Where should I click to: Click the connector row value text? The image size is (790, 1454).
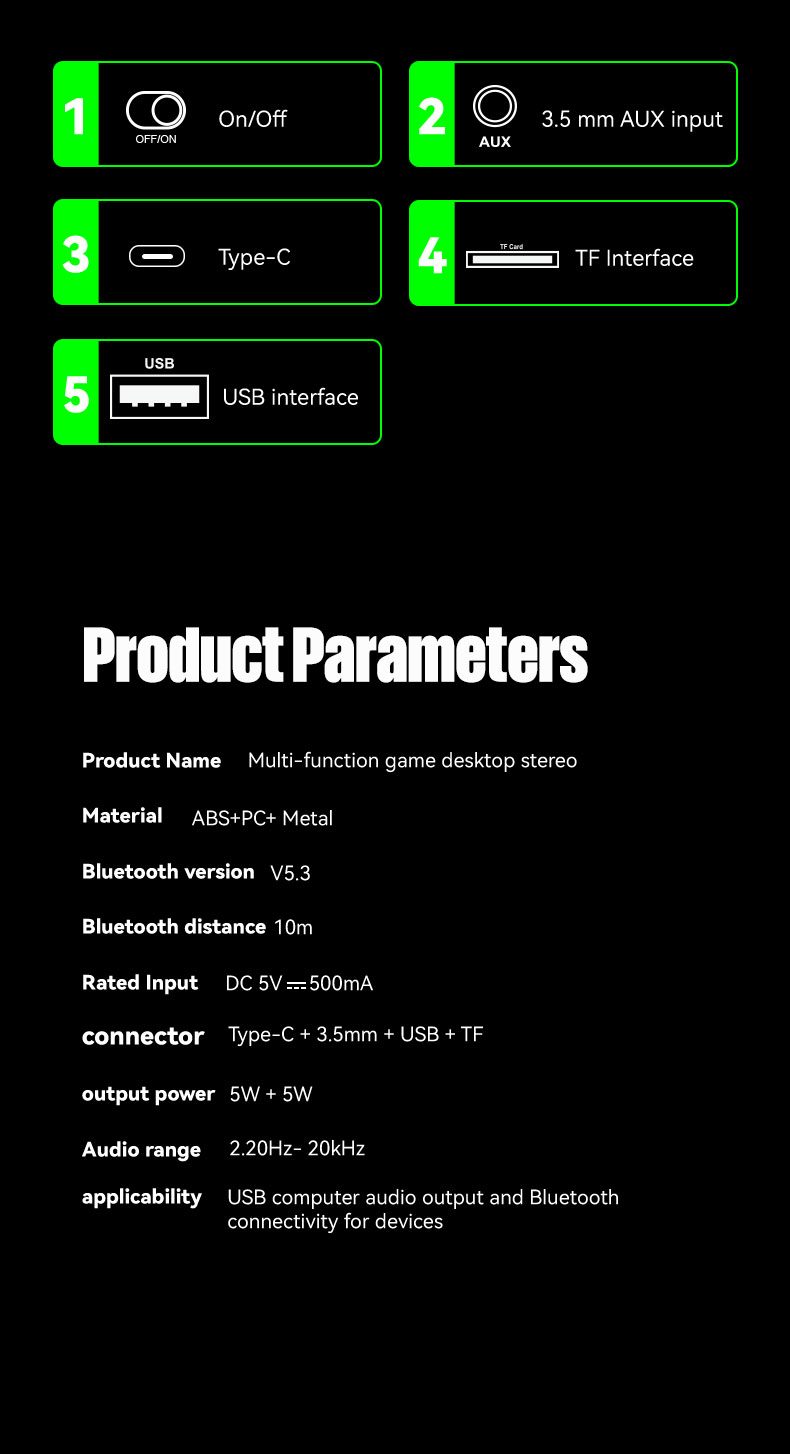(x=356, y=1034)
